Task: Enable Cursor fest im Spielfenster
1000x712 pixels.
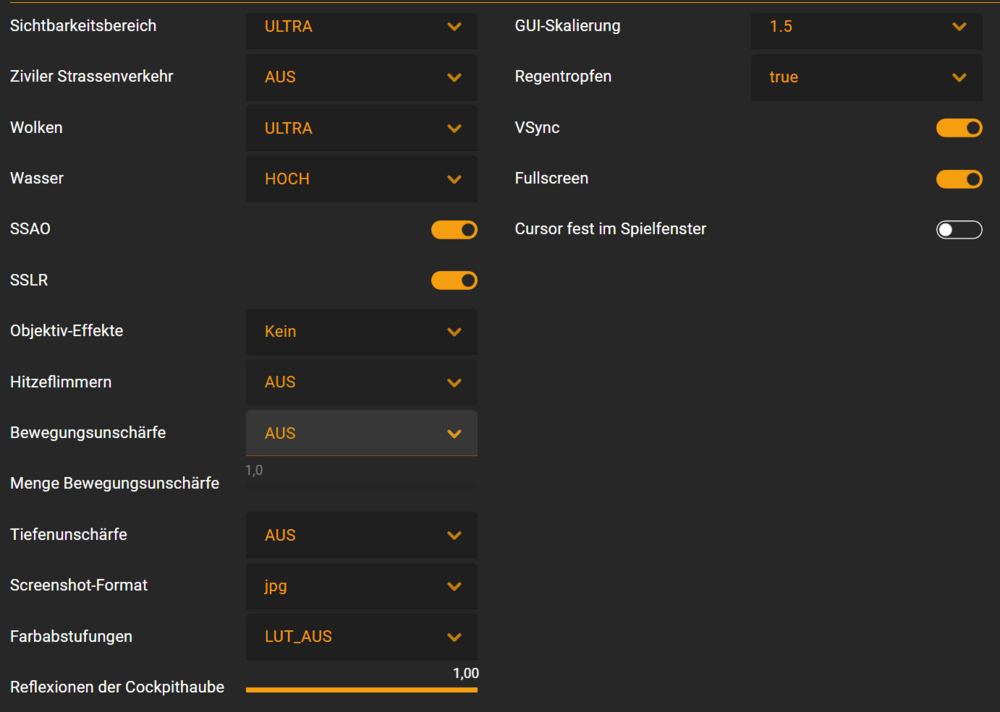Action: (959, 230)
